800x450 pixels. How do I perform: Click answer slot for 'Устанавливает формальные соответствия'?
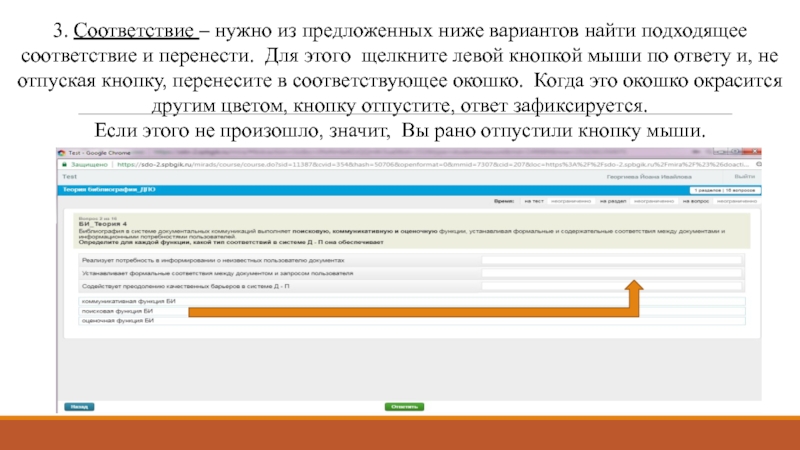(x=611, y=273)
